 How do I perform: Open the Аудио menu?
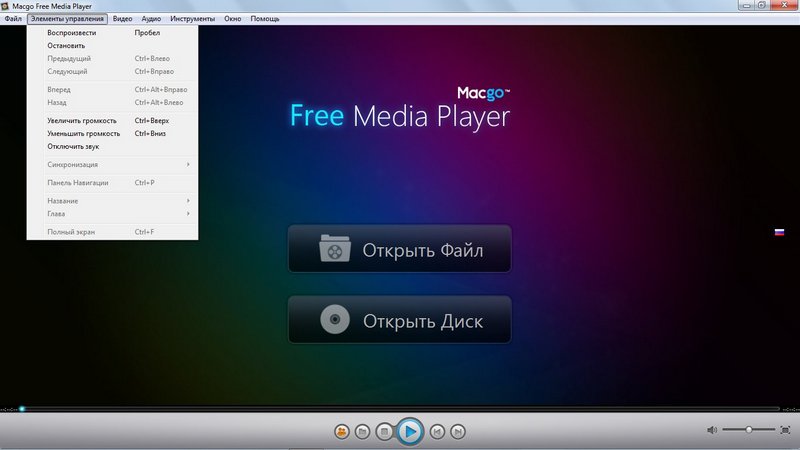click(151, 19)
